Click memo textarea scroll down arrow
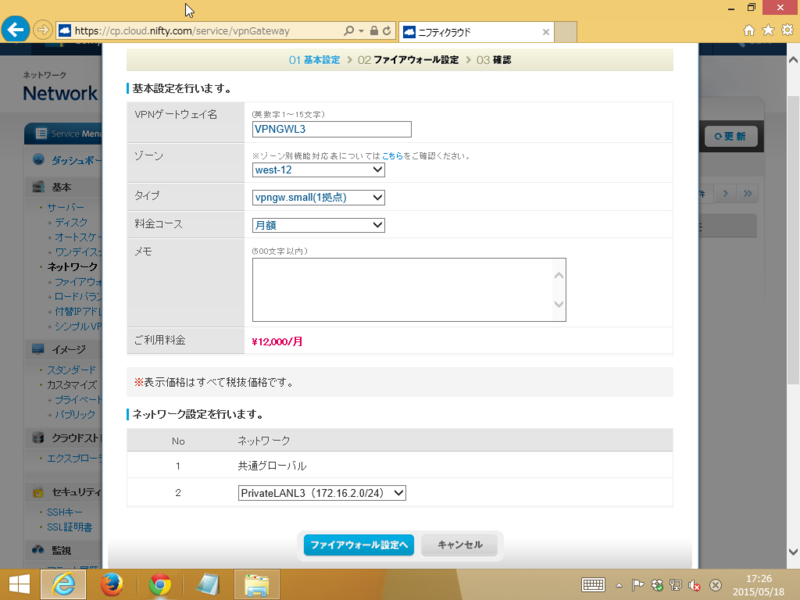This screenshot has width=800, height=600. (559, 304)
